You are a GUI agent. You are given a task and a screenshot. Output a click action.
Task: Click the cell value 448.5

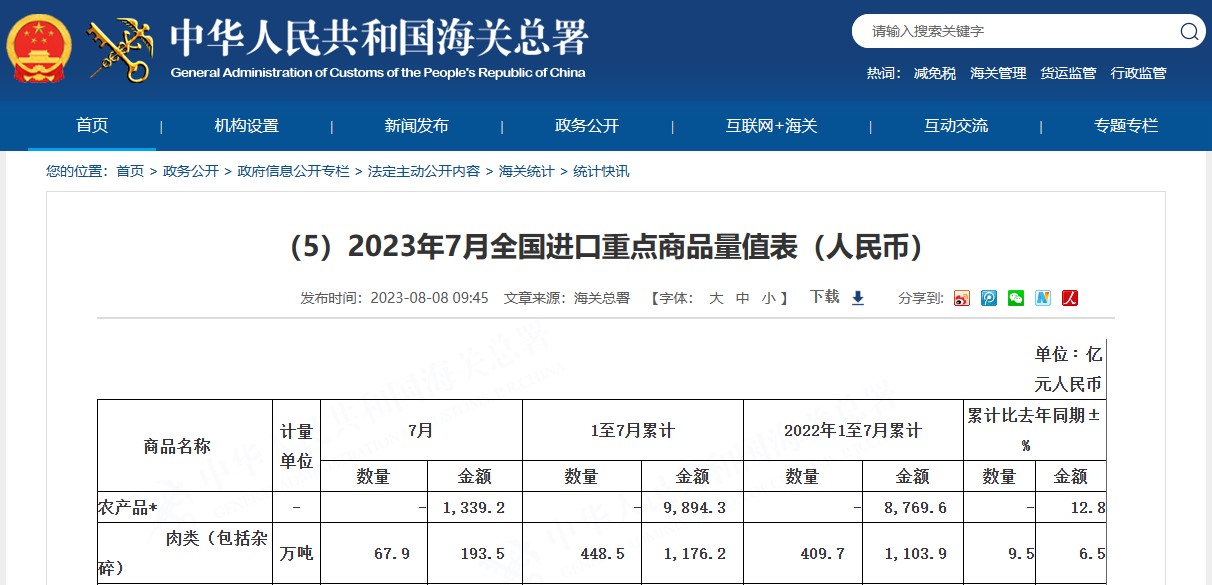pyautogui.click(x=601, y=553)
